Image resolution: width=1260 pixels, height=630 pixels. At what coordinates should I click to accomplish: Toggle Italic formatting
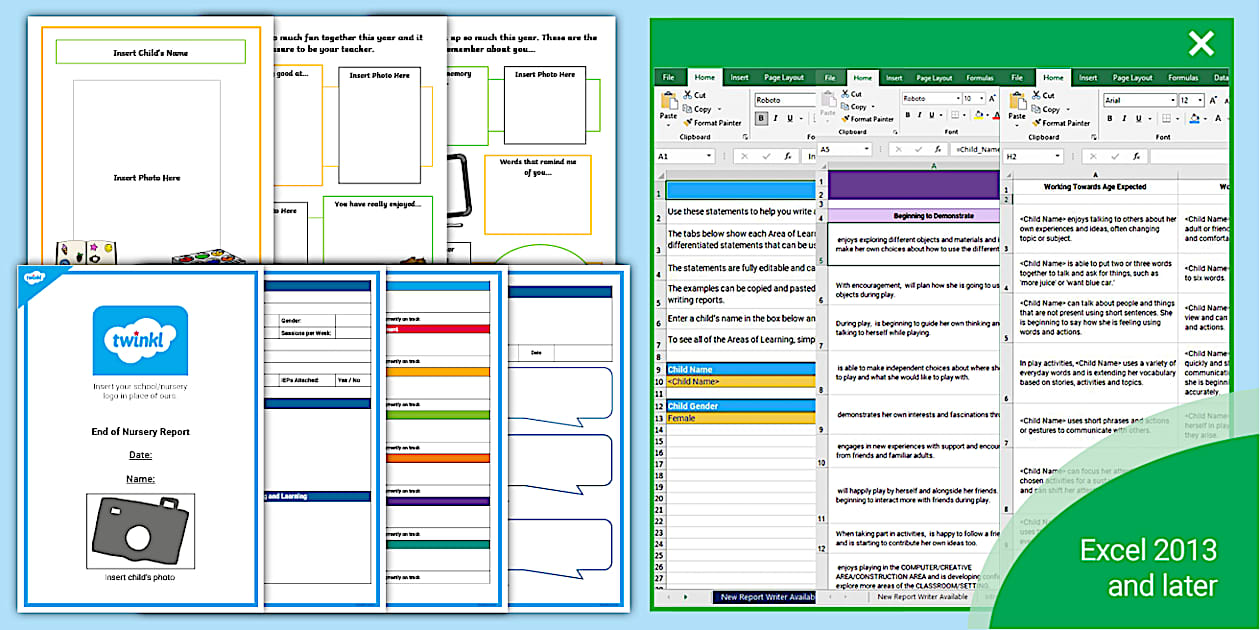point(1124,118)
